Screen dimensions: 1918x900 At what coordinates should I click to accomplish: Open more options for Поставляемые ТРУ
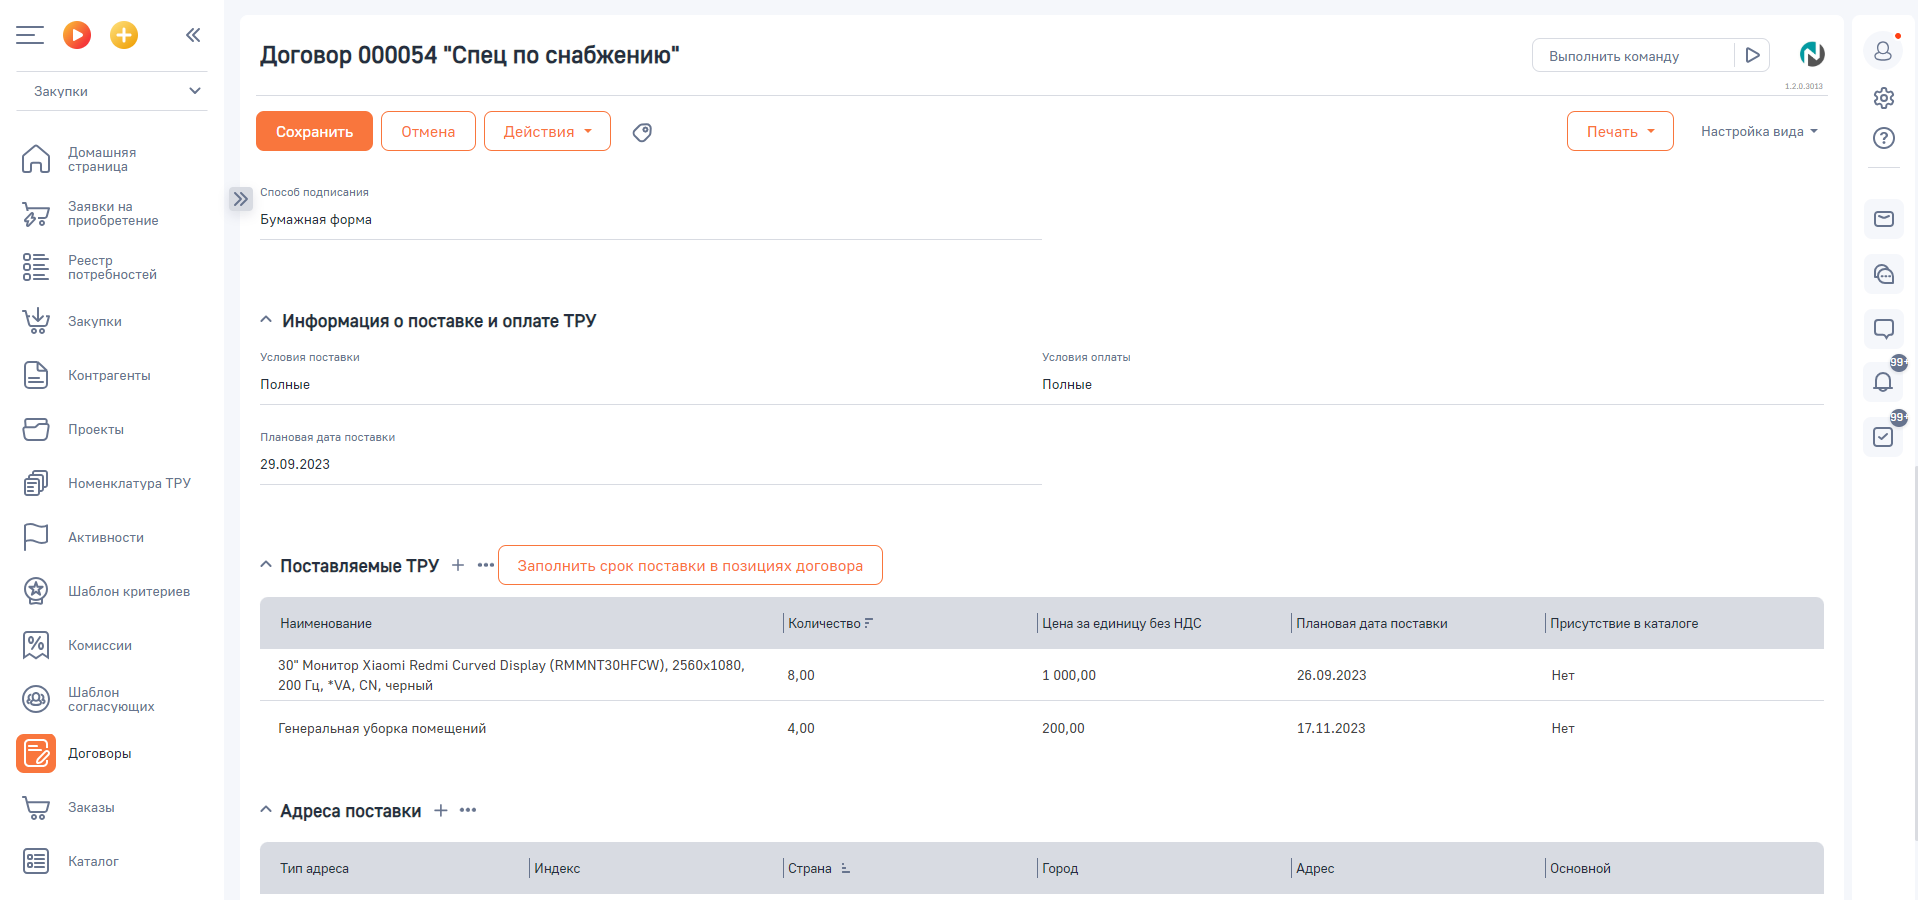[x=486, y=565]
